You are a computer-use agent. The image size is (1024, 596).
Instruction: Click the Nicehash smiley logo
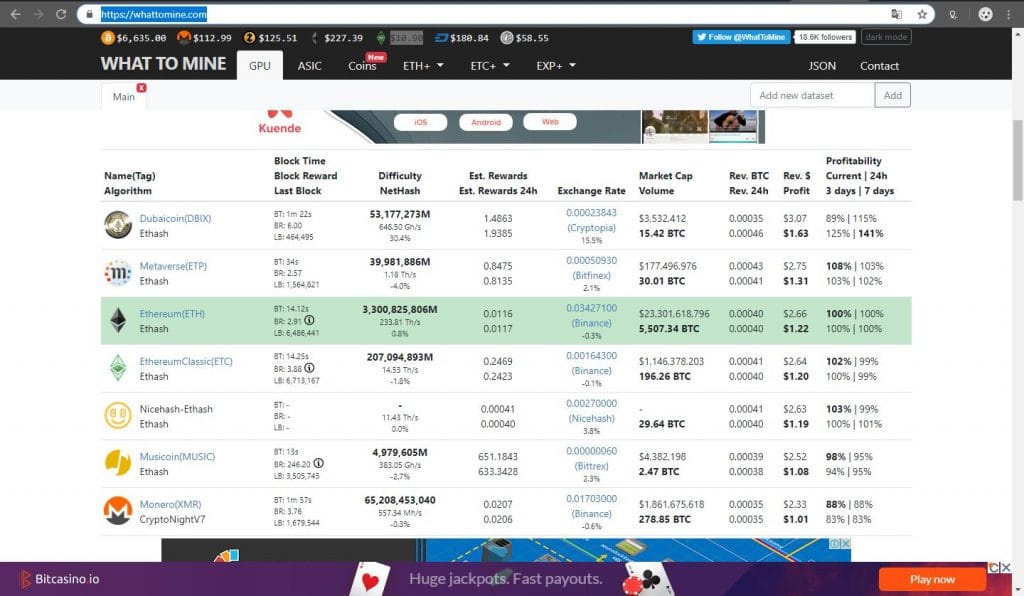[118, 415]
